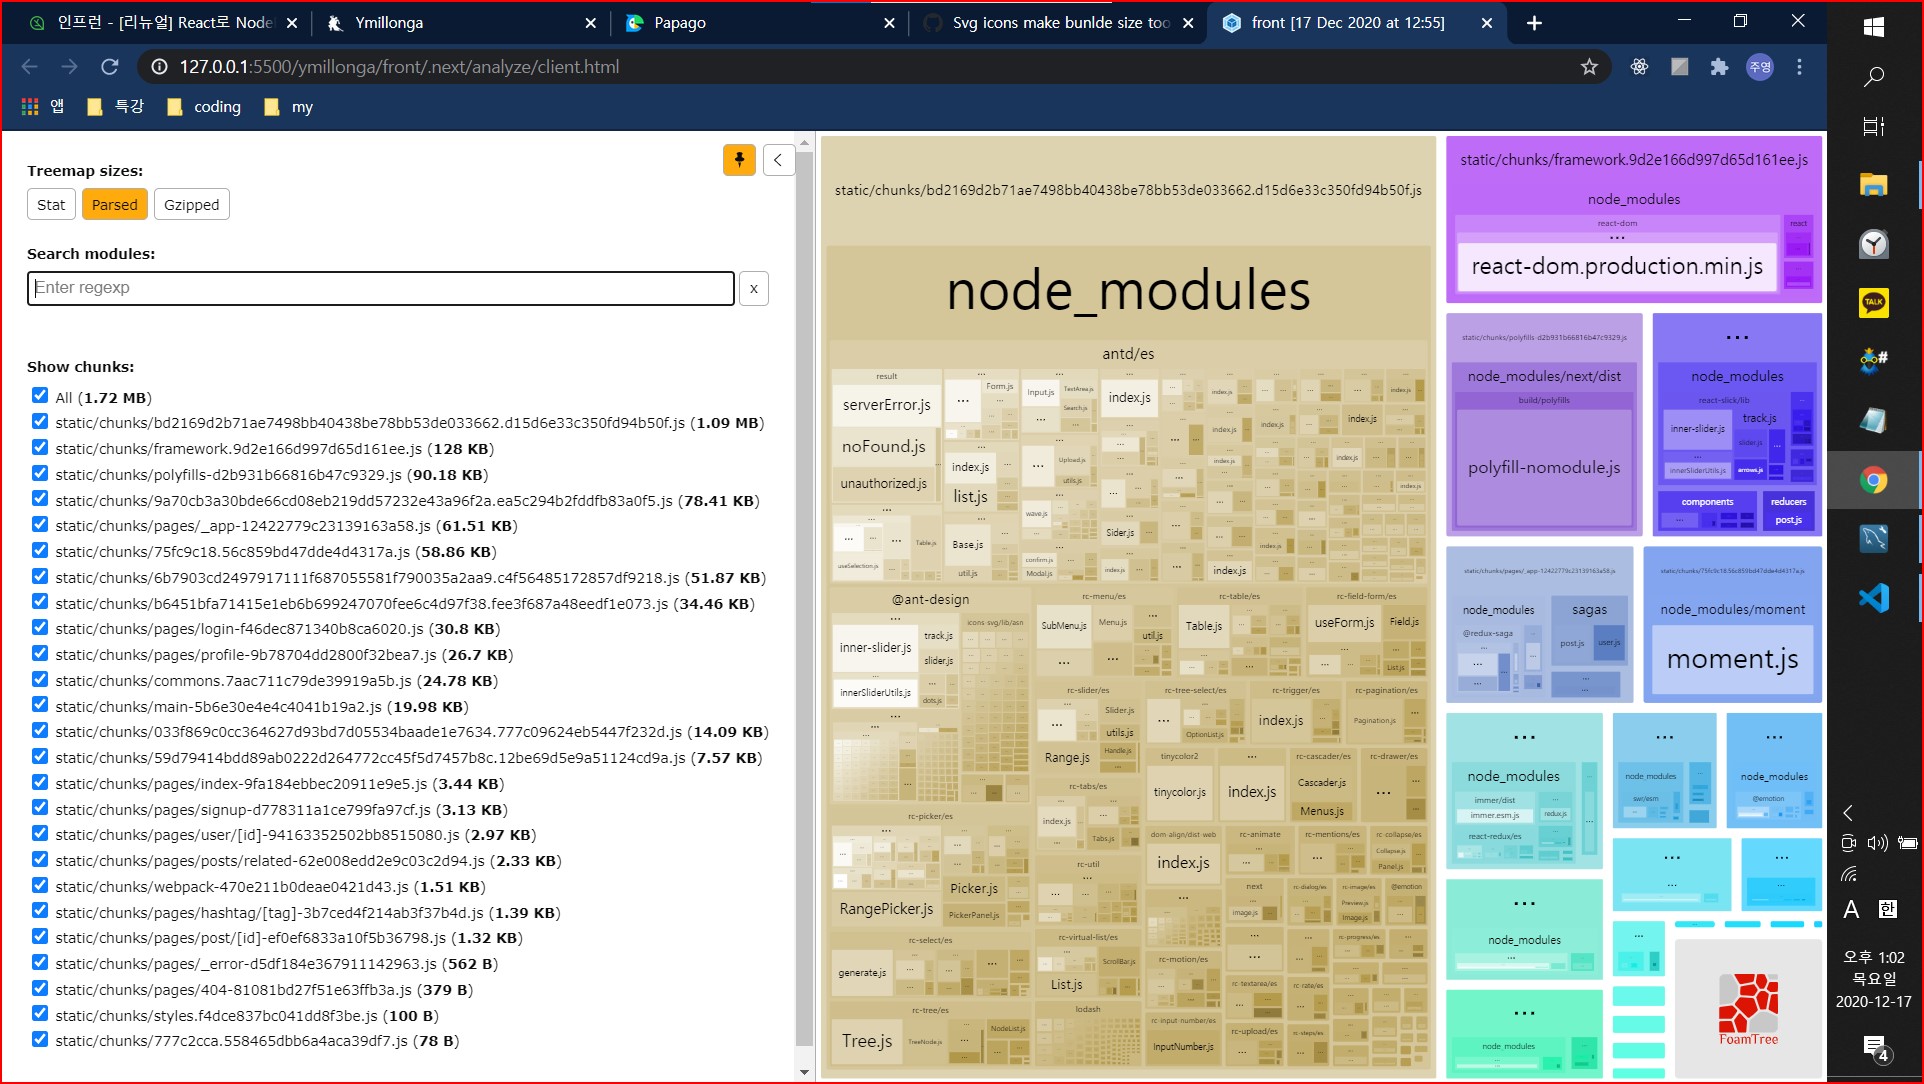Viewport: 1924px width, 1084px height.
Task: Open MySQL Workbench from the taskbar
Action: (x=1874, y=539)
